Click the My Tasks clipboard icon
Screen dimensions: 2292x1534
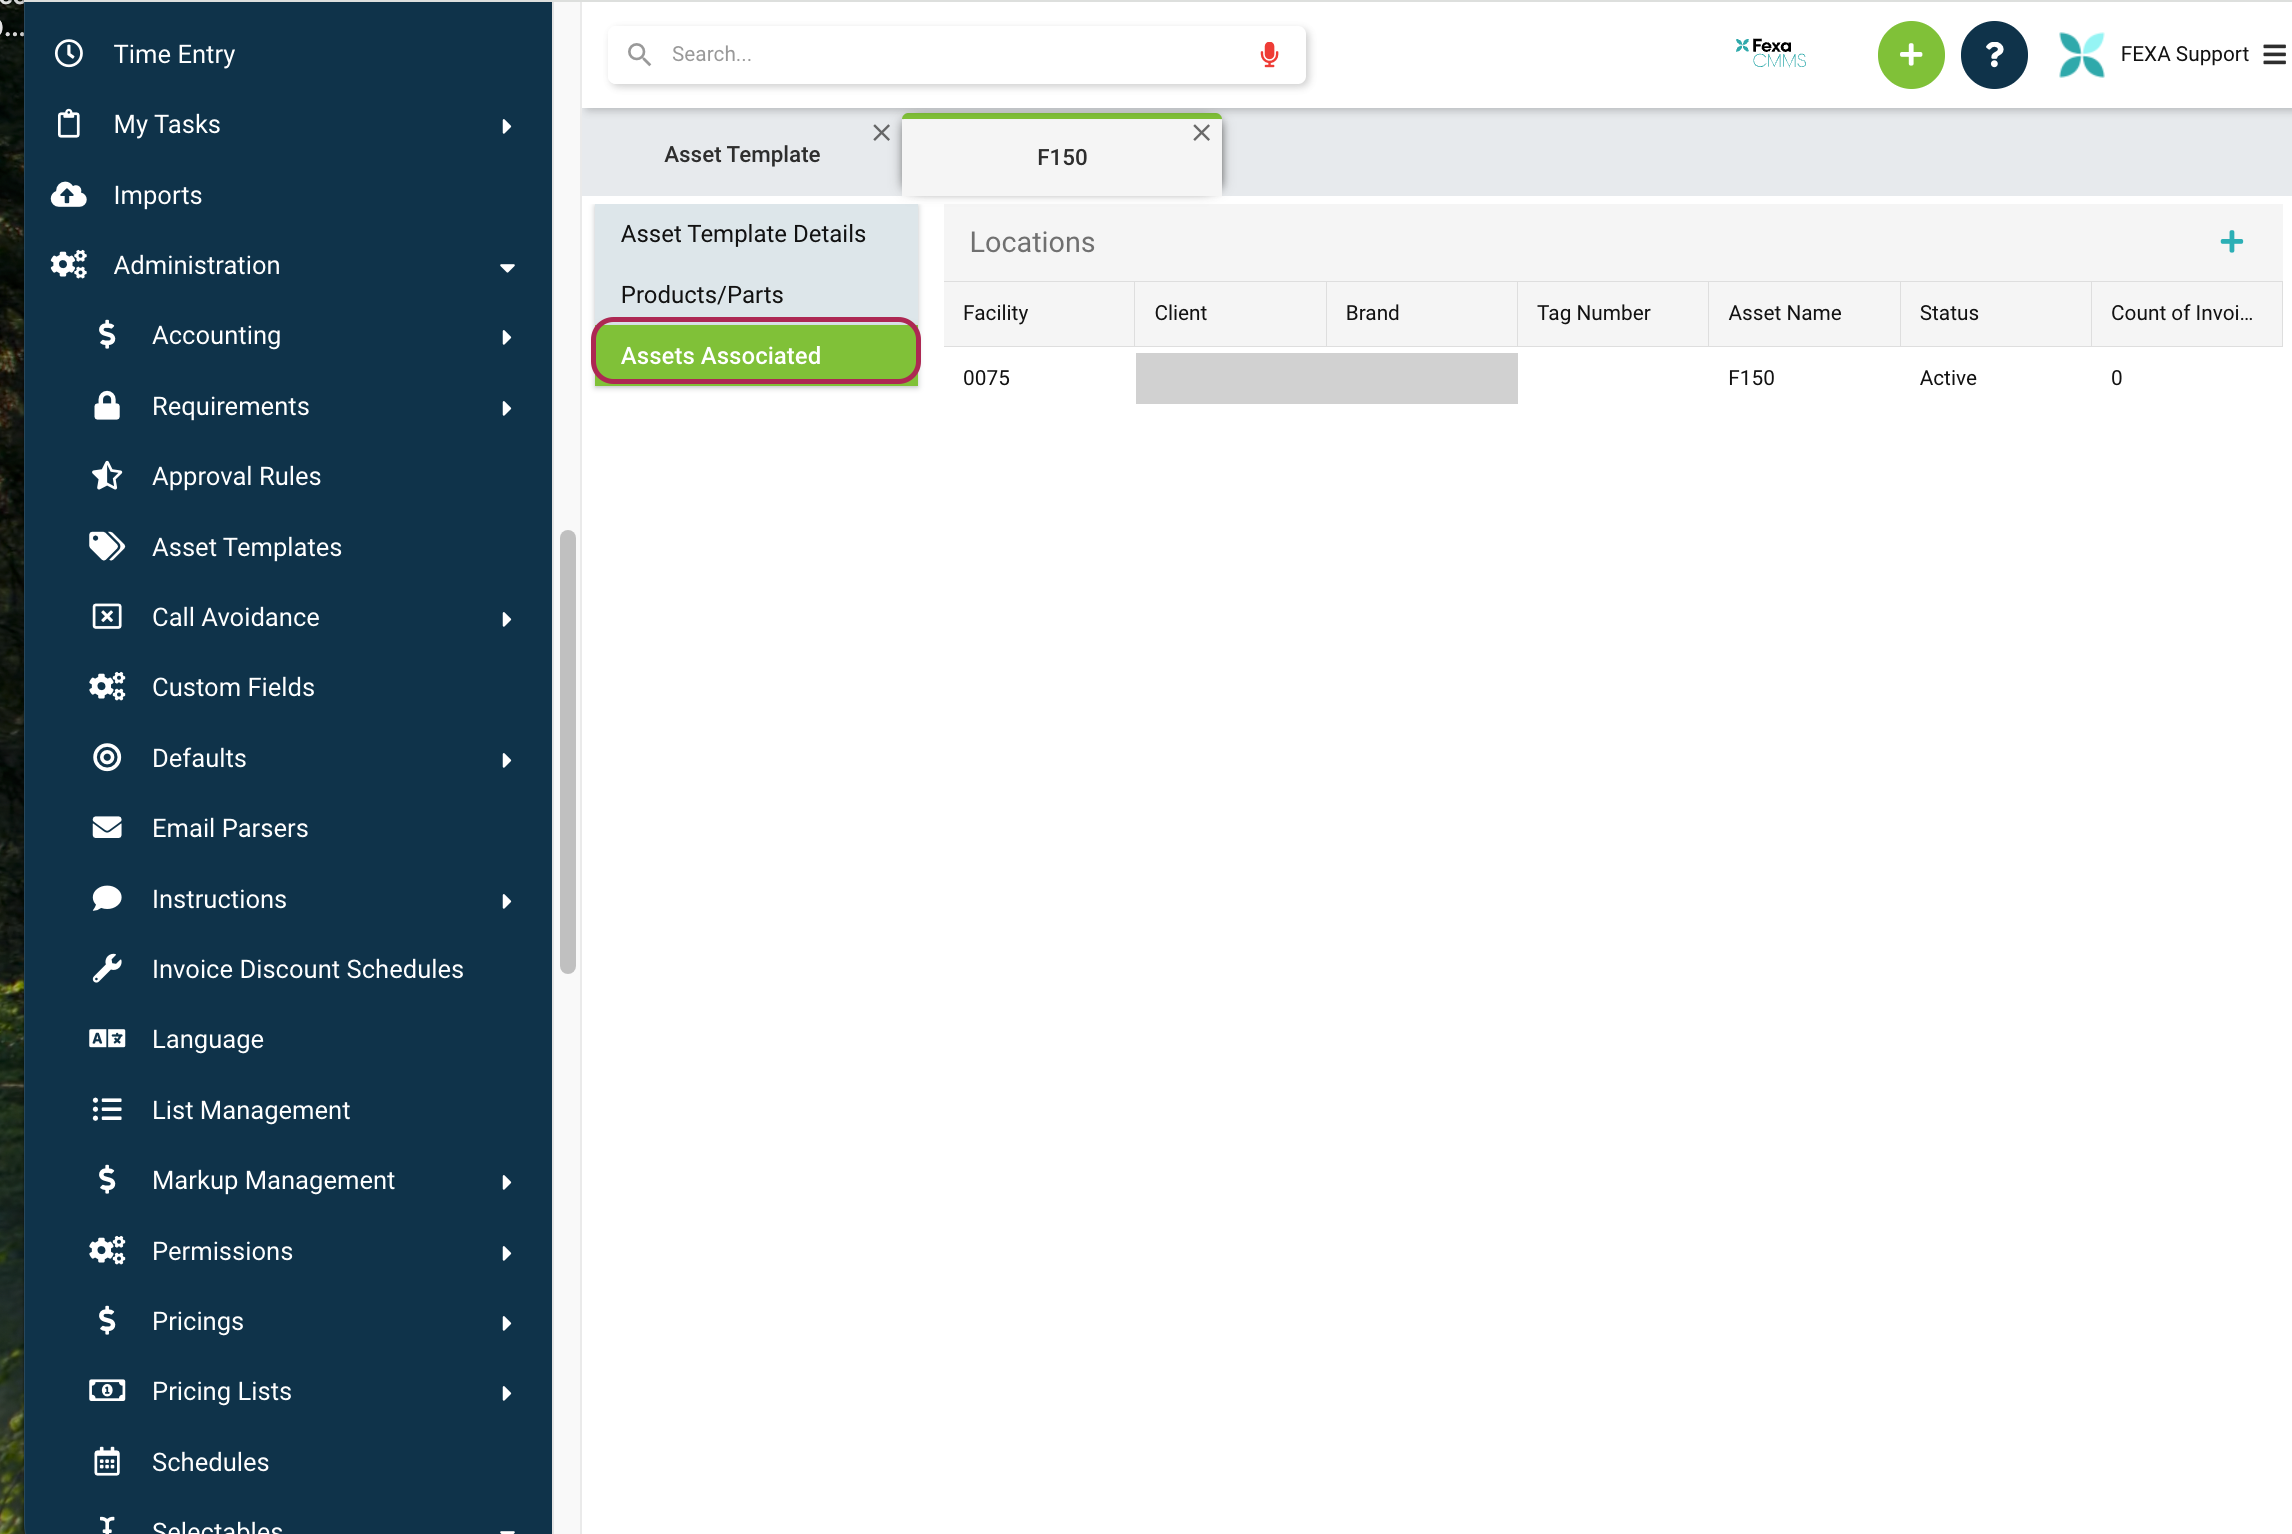[68, 124]
